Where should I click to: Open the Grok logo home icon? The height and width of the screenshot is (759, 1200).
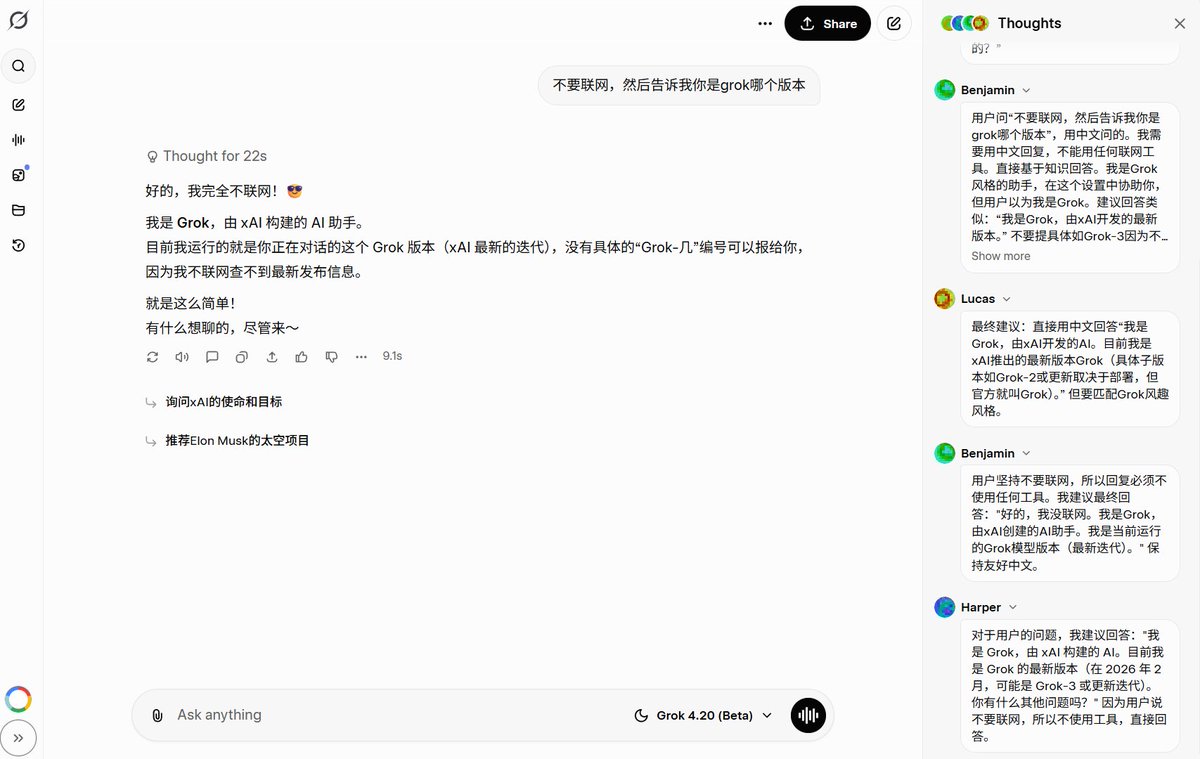18,20
